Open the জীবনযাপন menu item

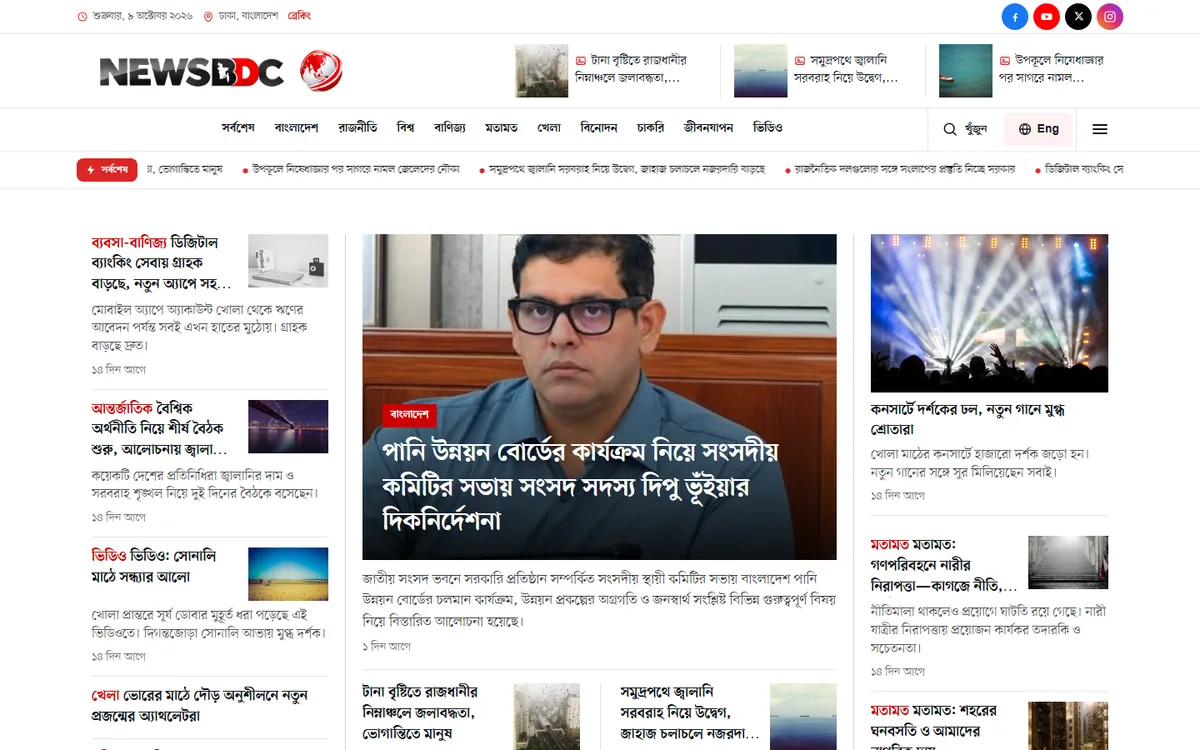pos(709,128)
